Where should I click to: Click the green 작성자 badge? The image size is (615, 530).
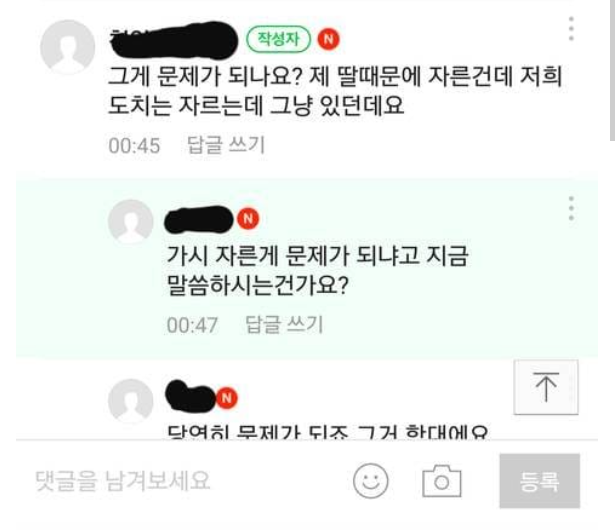(278, 39)
